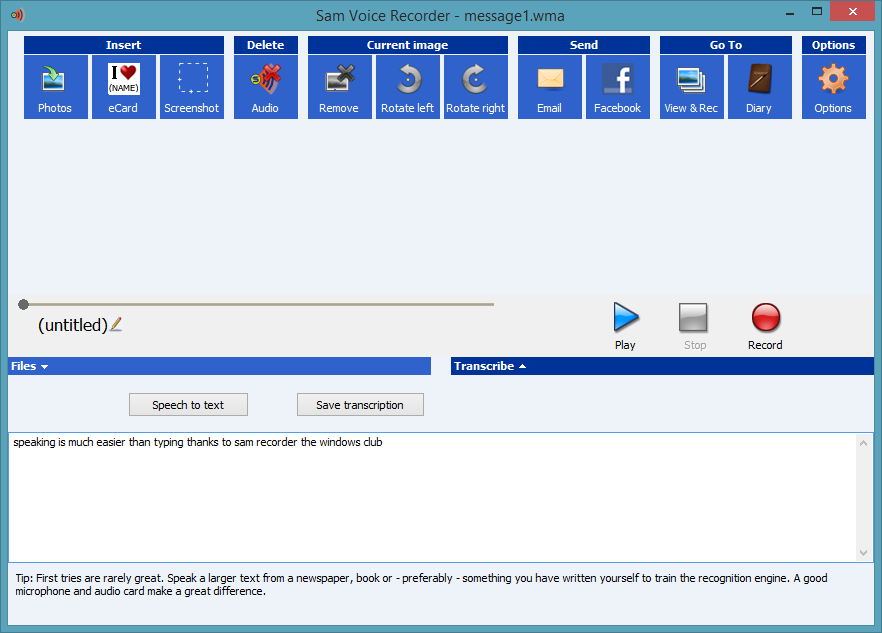Screen dimensions: 882x633
Task: Expand the Files panel
Action: click(x=219, y=366)
